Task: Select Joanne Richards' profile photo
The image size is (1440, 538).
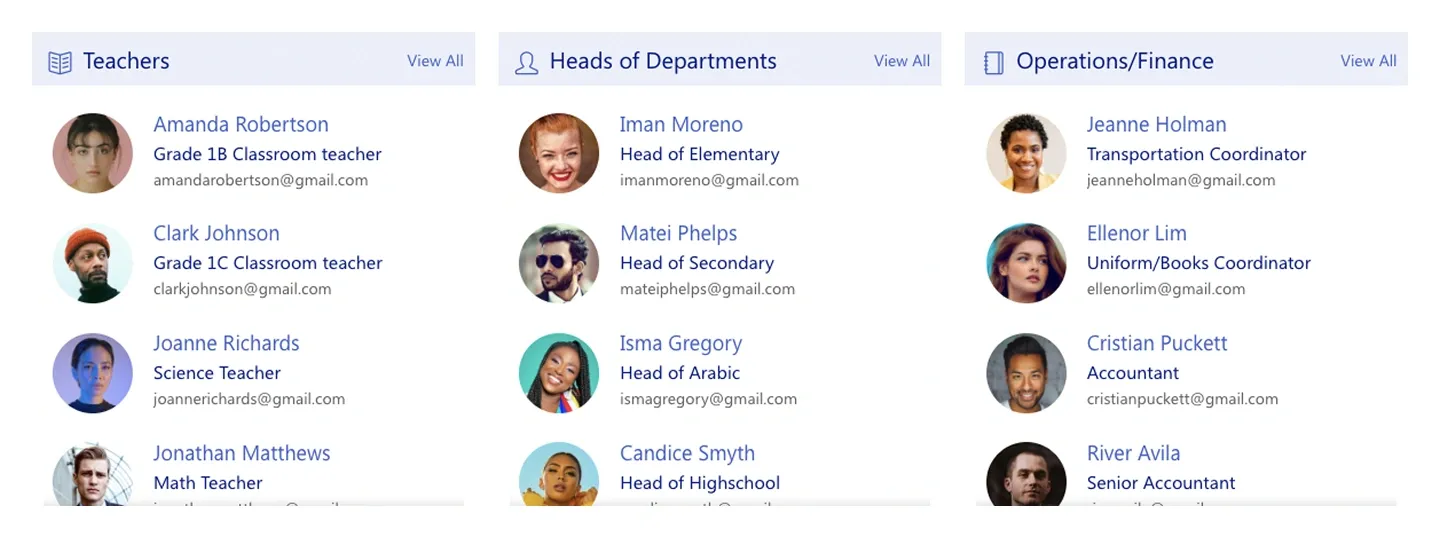Action: click(x=93, y=373)
